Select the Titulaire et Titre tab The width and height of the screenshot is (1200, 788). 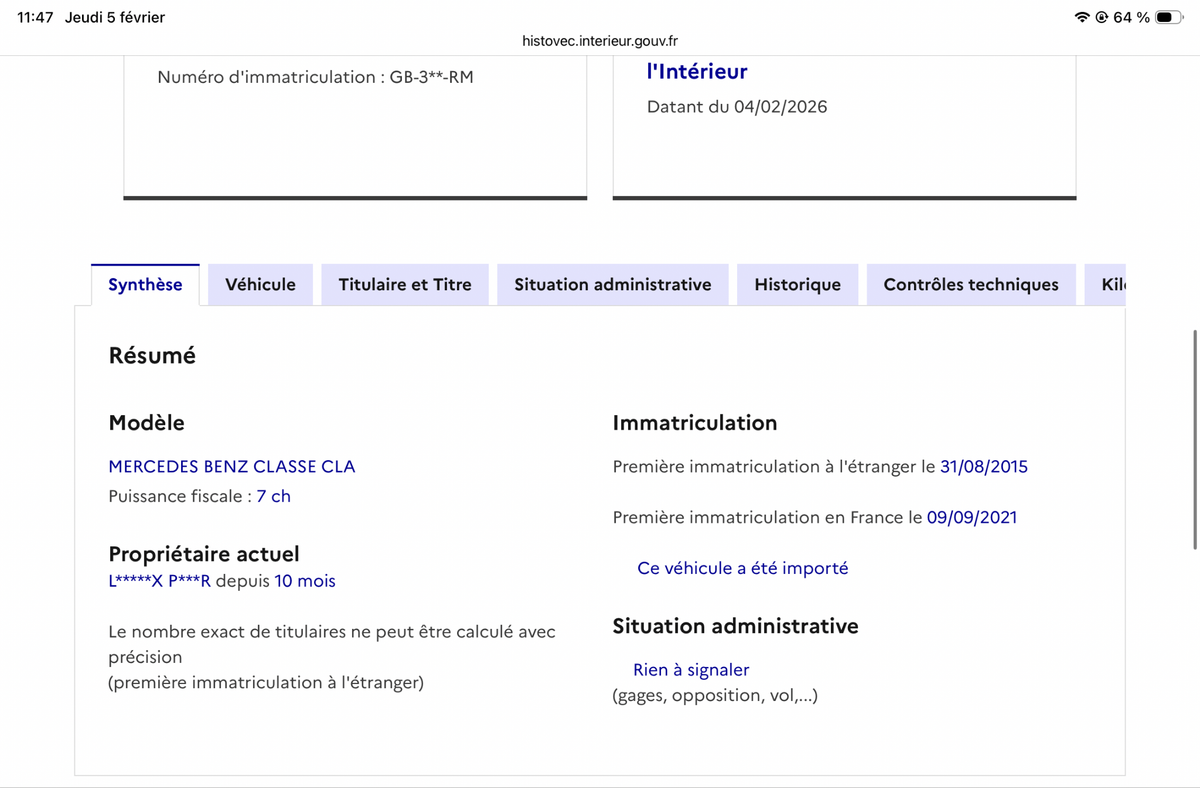[405, 285]
